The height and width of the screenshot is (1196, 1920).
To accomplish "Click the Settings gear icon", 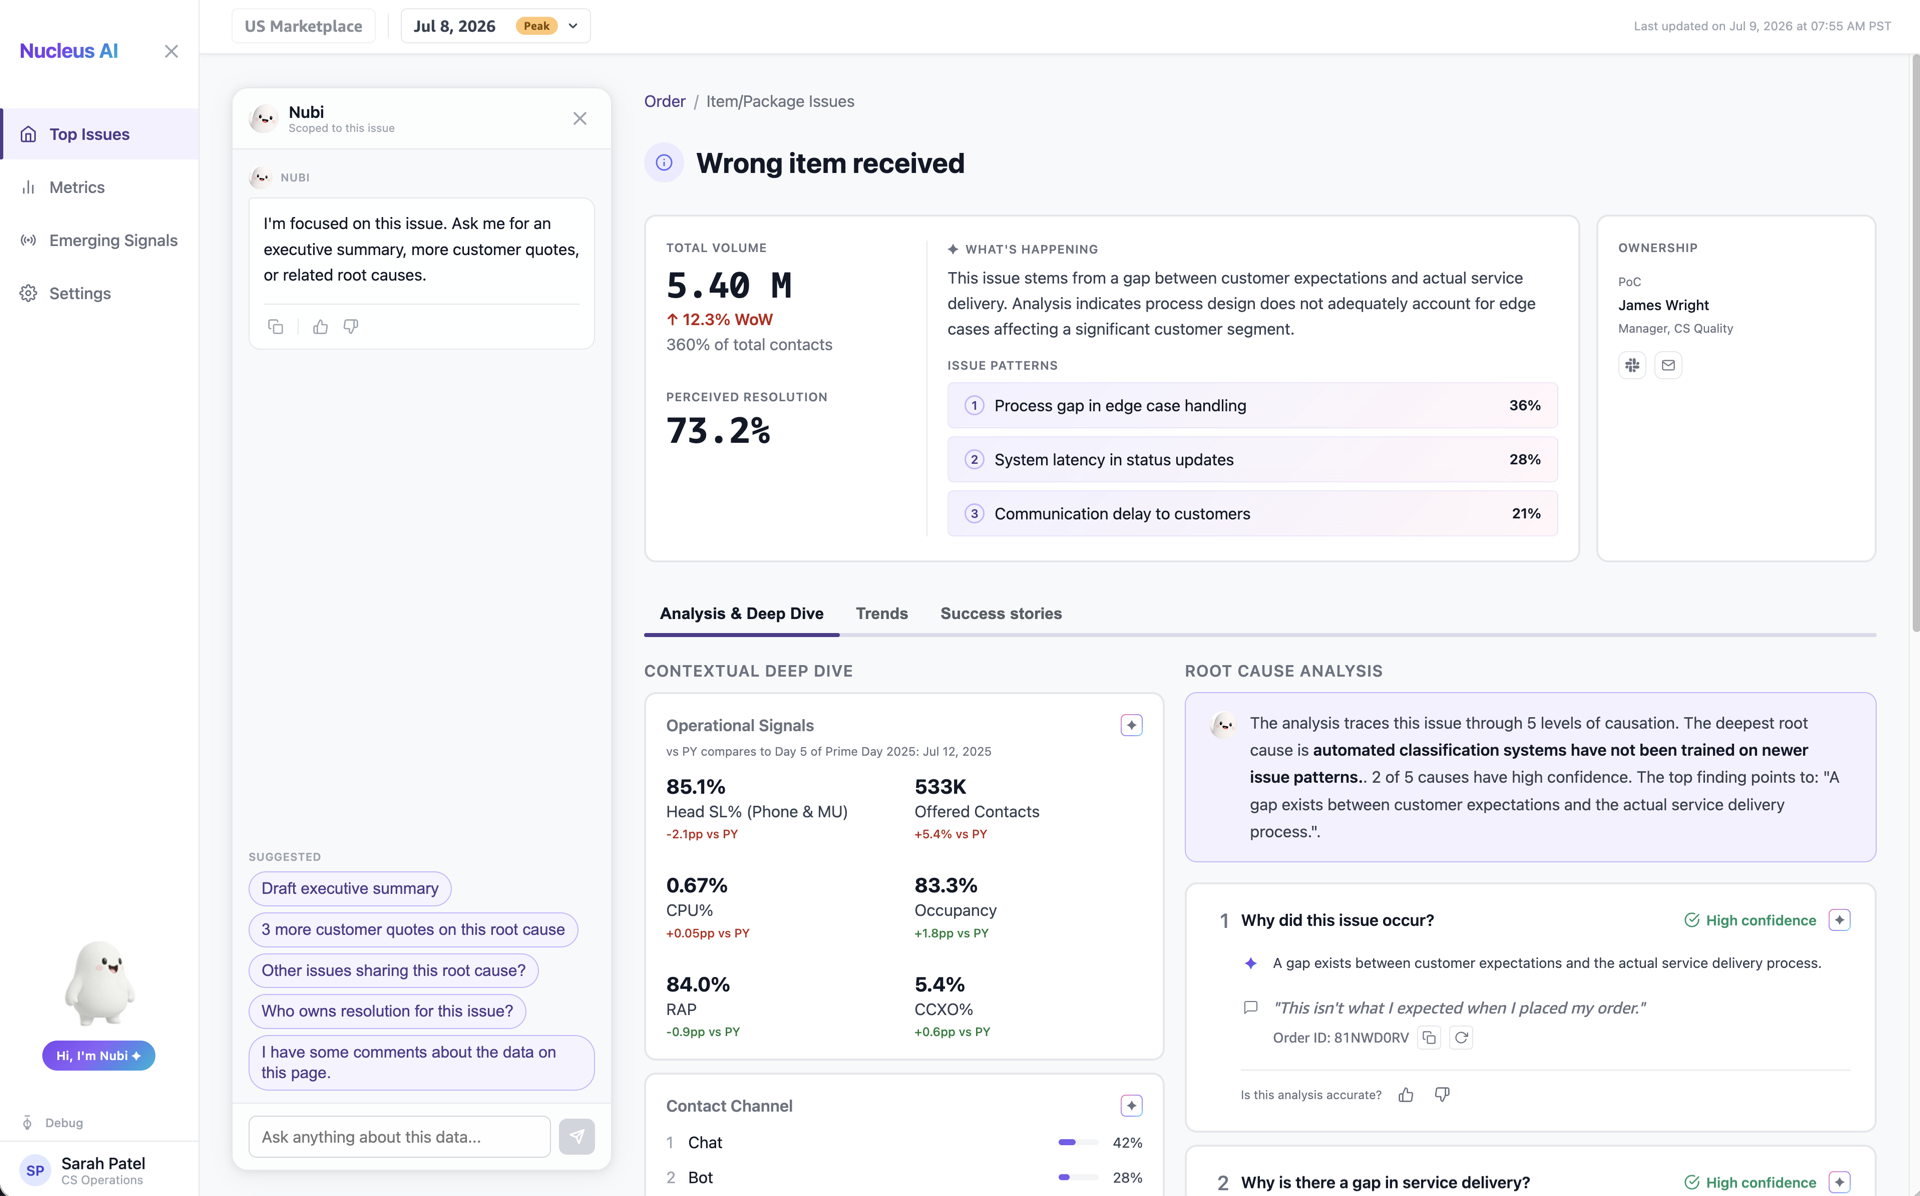I will (x=28, y=293).
